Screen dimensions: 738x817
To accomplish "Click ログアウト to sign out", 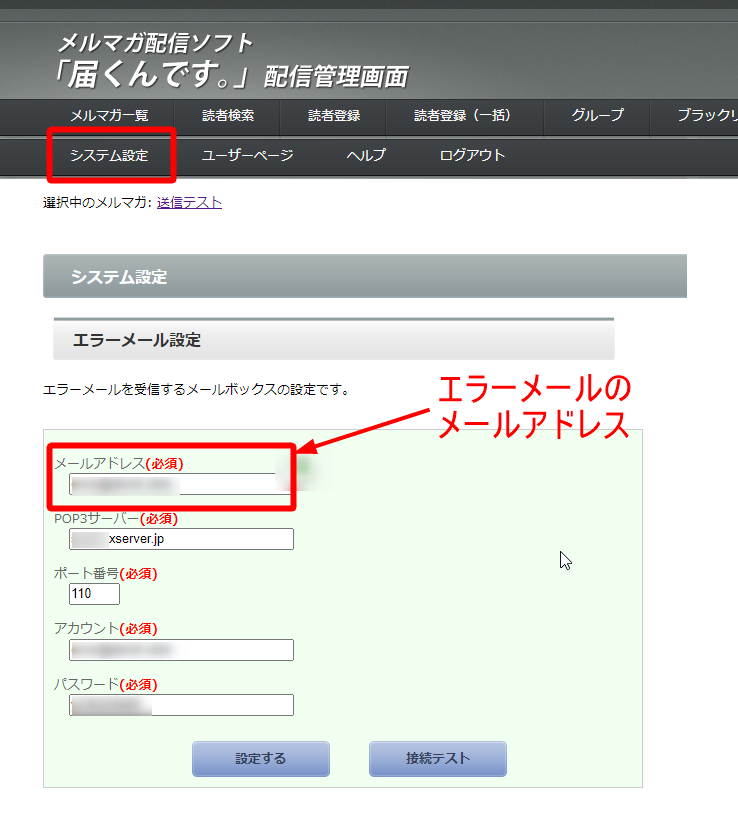I will point(472,156).
